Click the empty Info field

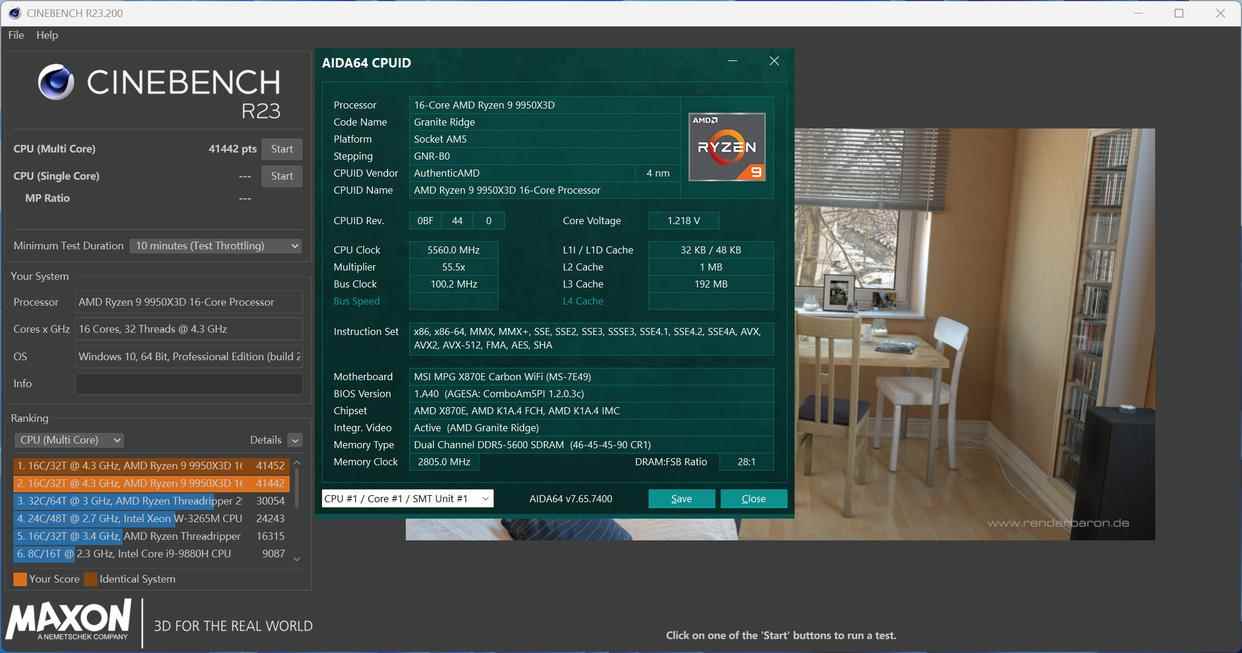189,384
